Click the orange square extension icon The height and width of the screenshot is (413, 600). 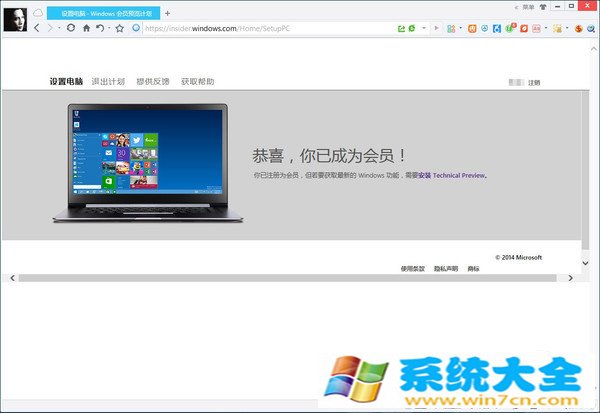[472, 29]
